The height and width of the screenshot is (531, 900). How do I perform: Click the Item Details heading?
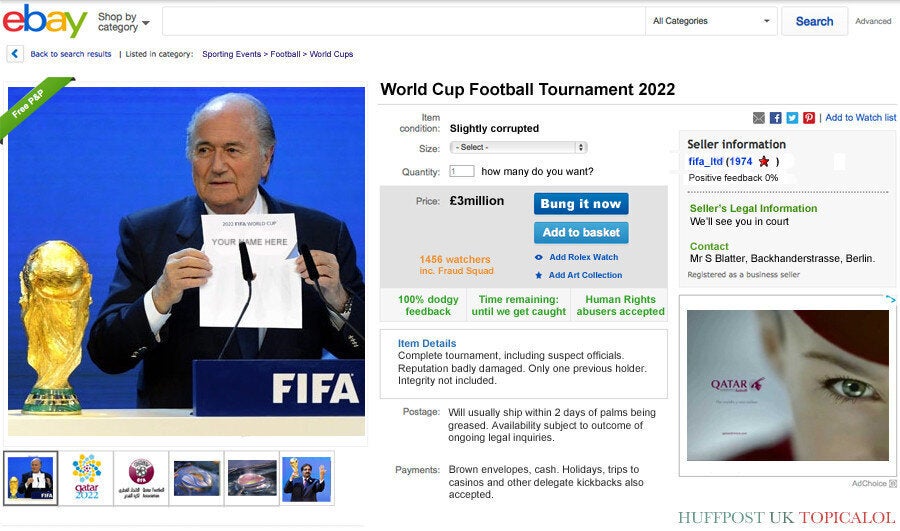(426, 343)
